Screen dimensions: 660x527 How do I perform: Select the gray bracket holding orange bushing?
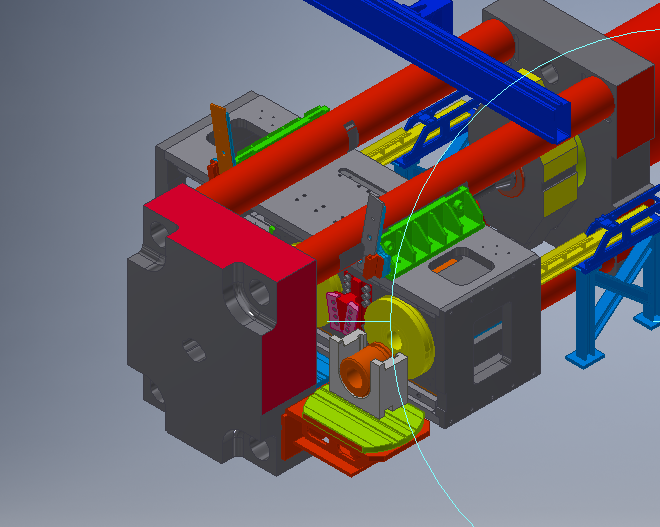point(380,390)
